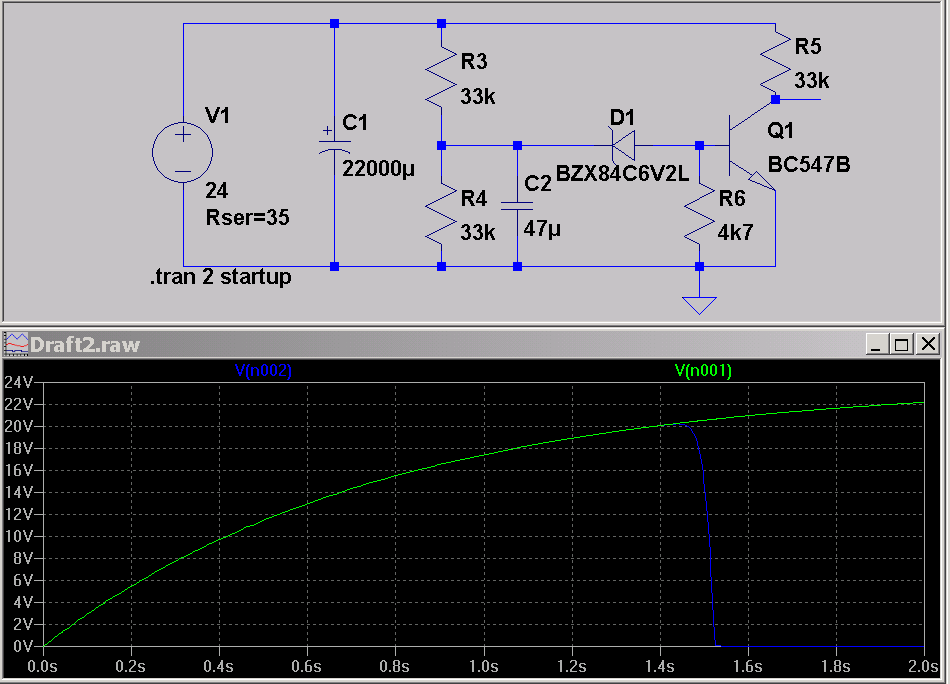The height and width of the screenshot is (684, 950).
Task: Click the C2 capacitor symbol
Action: coord(517,206)
